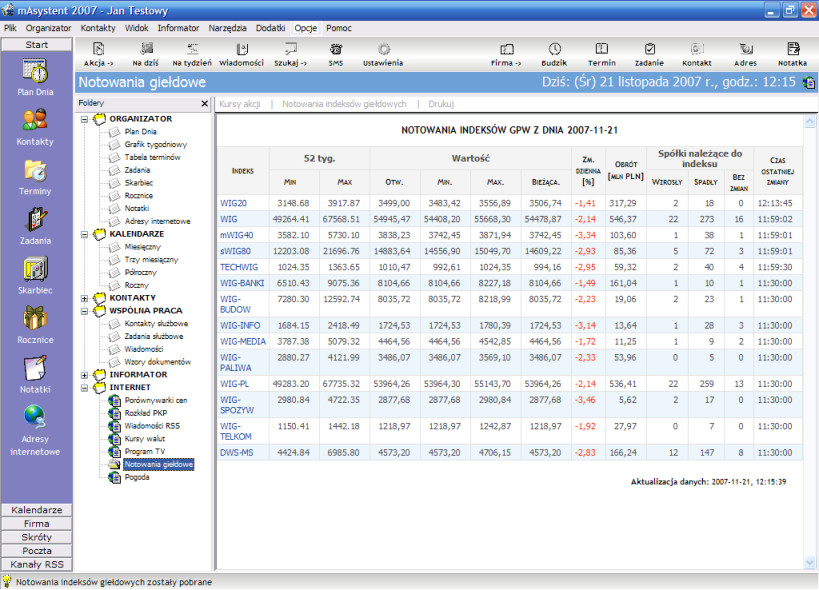
Task: Open Terminy from the sidebar
Action: click(x=35, y=177)
